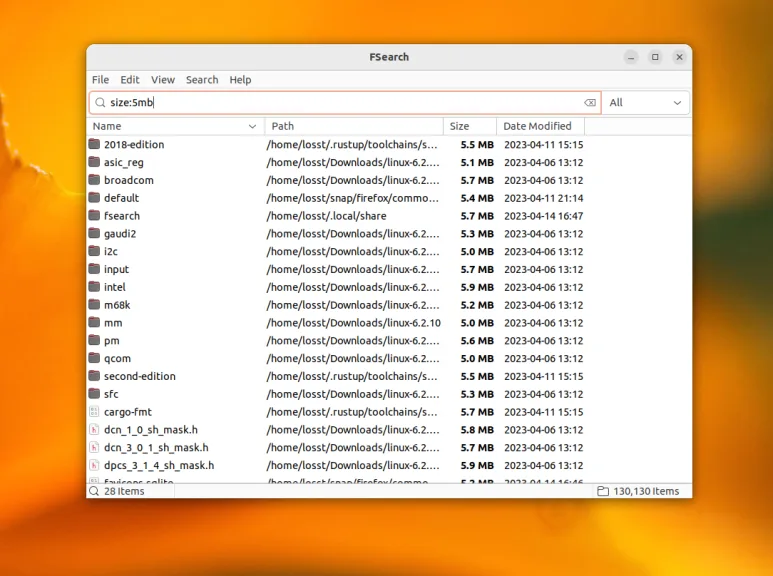
Task: Toggle Name column sort arrow
Action: pyautogui.click(x=252, y=126)
